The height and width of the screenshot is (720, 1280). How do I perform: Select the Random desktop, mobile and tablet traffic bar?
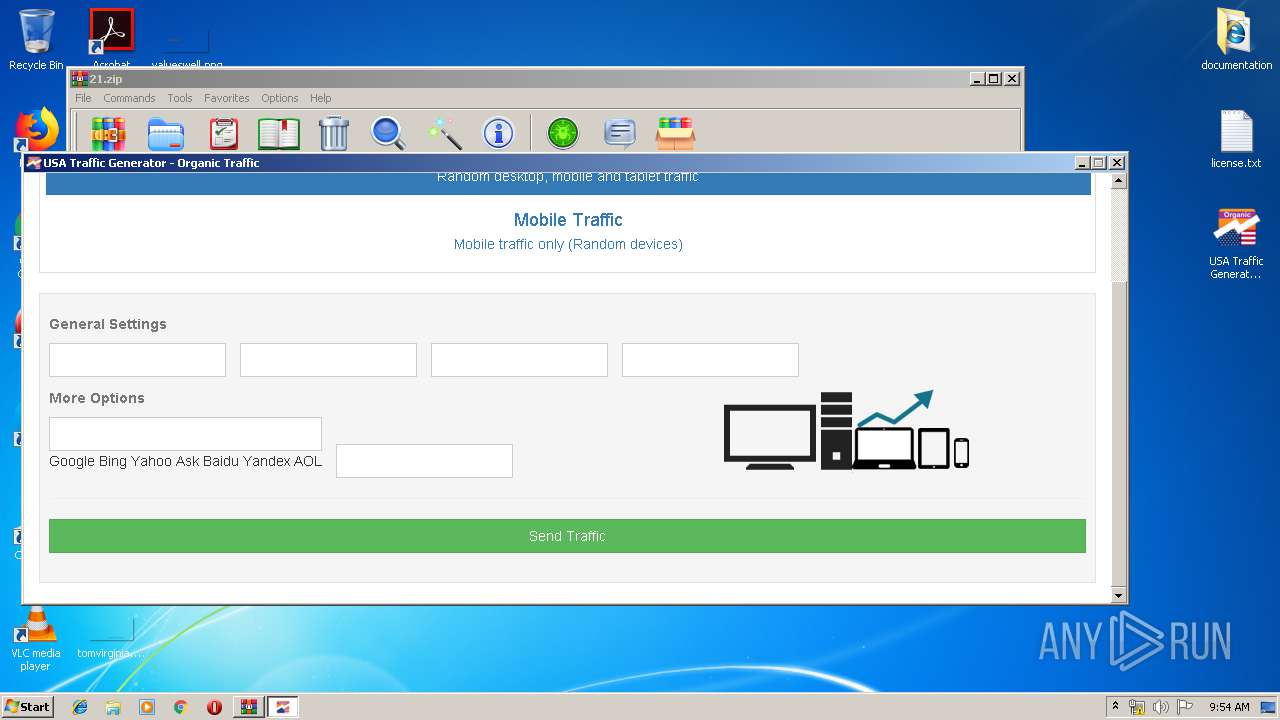pyautogui.click(x=568, y=182)
